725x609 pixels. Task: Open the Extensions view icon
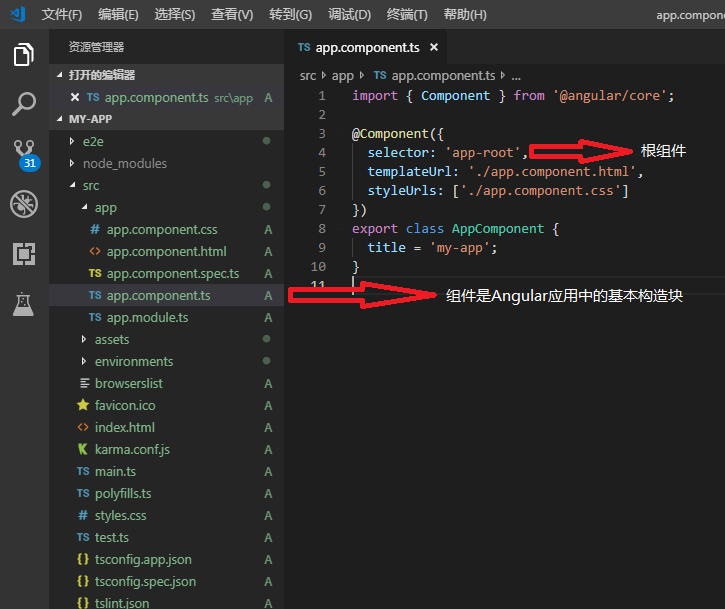24,254
